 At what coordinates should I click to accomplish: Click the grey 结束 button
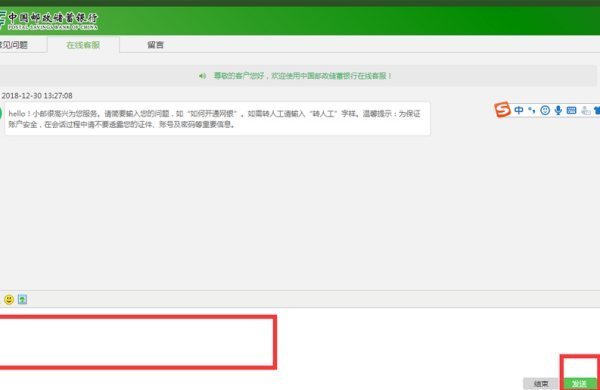tap(541, 383)
